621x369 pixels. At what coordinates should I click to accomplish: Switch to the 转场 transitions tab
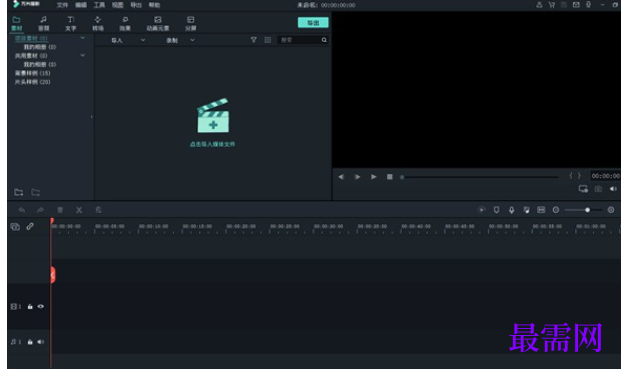[x=98, y=24]
